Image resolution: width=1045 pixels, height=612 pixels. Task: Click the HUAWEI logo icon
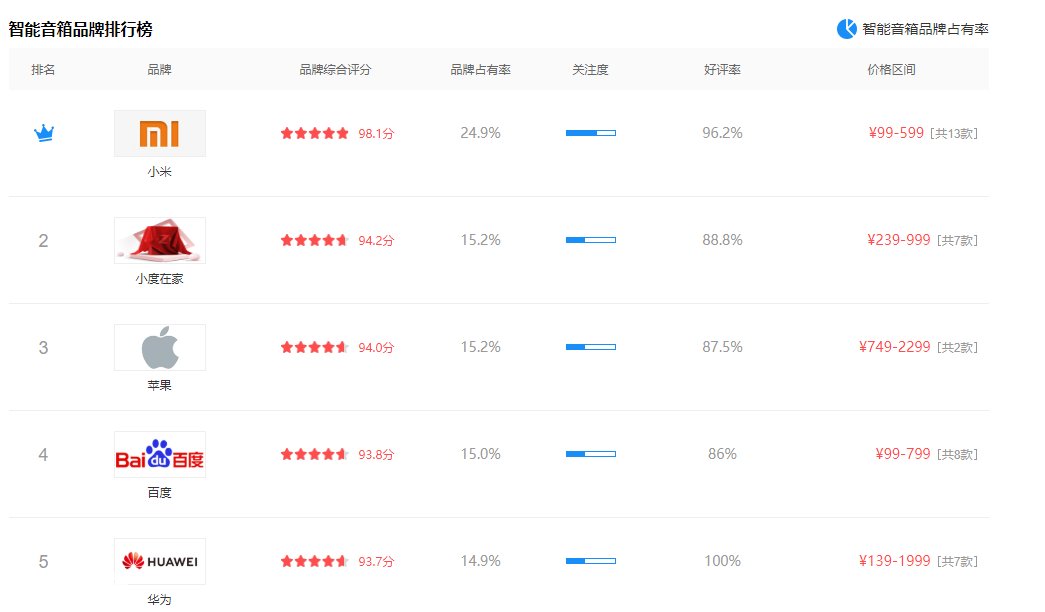pyautogui.click(x=160, y=561)
